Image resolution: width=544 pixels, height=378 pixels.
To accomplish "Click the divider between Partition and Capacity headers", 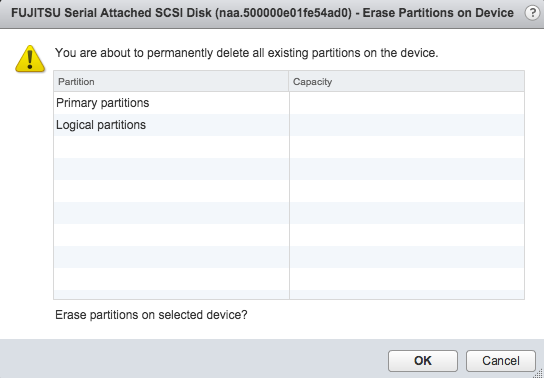I will (289, 81).
